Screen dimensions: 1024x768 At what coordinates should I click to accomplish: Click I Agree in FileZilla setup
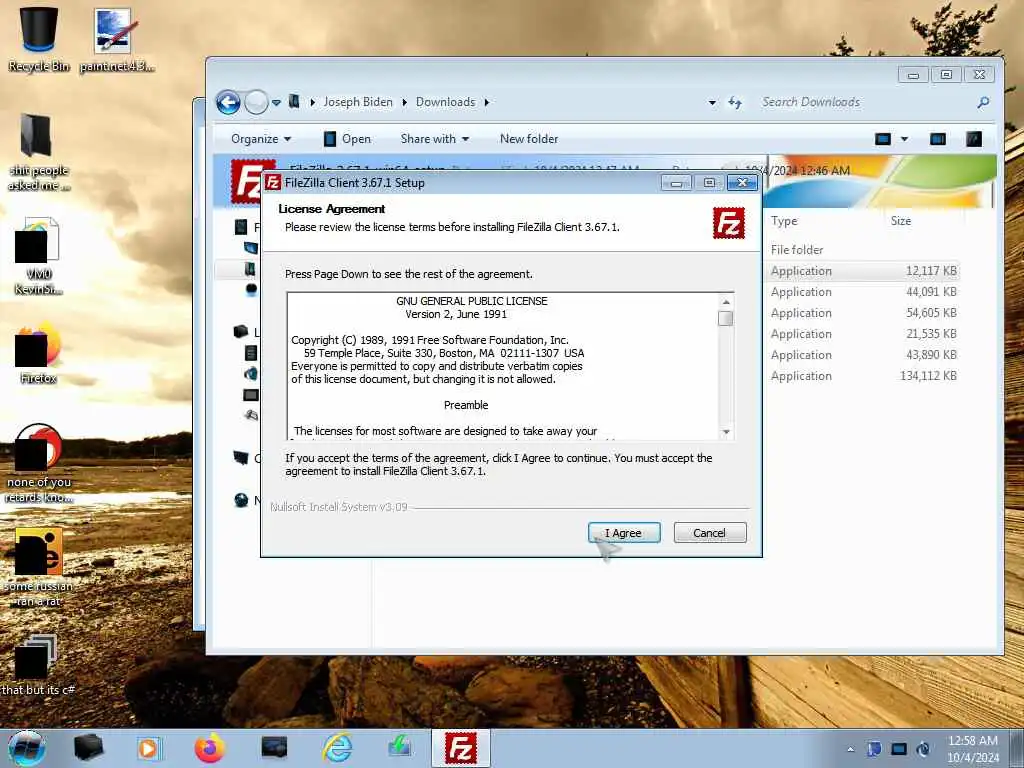(x=624, y=533)
